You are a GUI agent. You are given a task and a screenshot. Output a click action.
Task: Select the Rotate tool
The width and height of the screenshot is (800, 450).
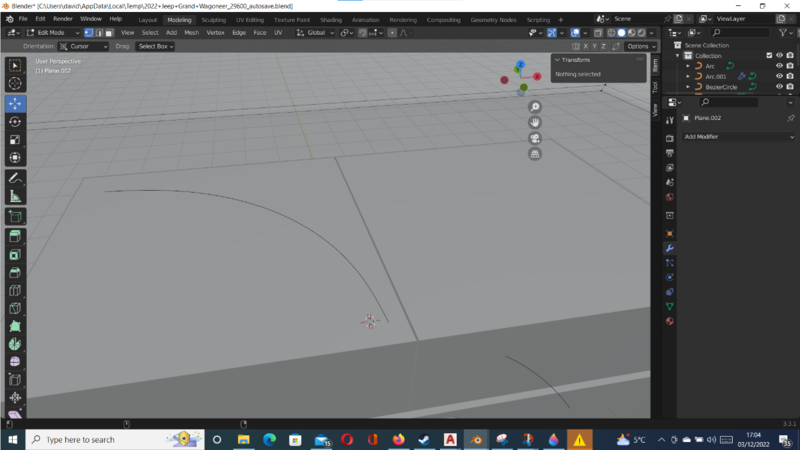point(15,122)
